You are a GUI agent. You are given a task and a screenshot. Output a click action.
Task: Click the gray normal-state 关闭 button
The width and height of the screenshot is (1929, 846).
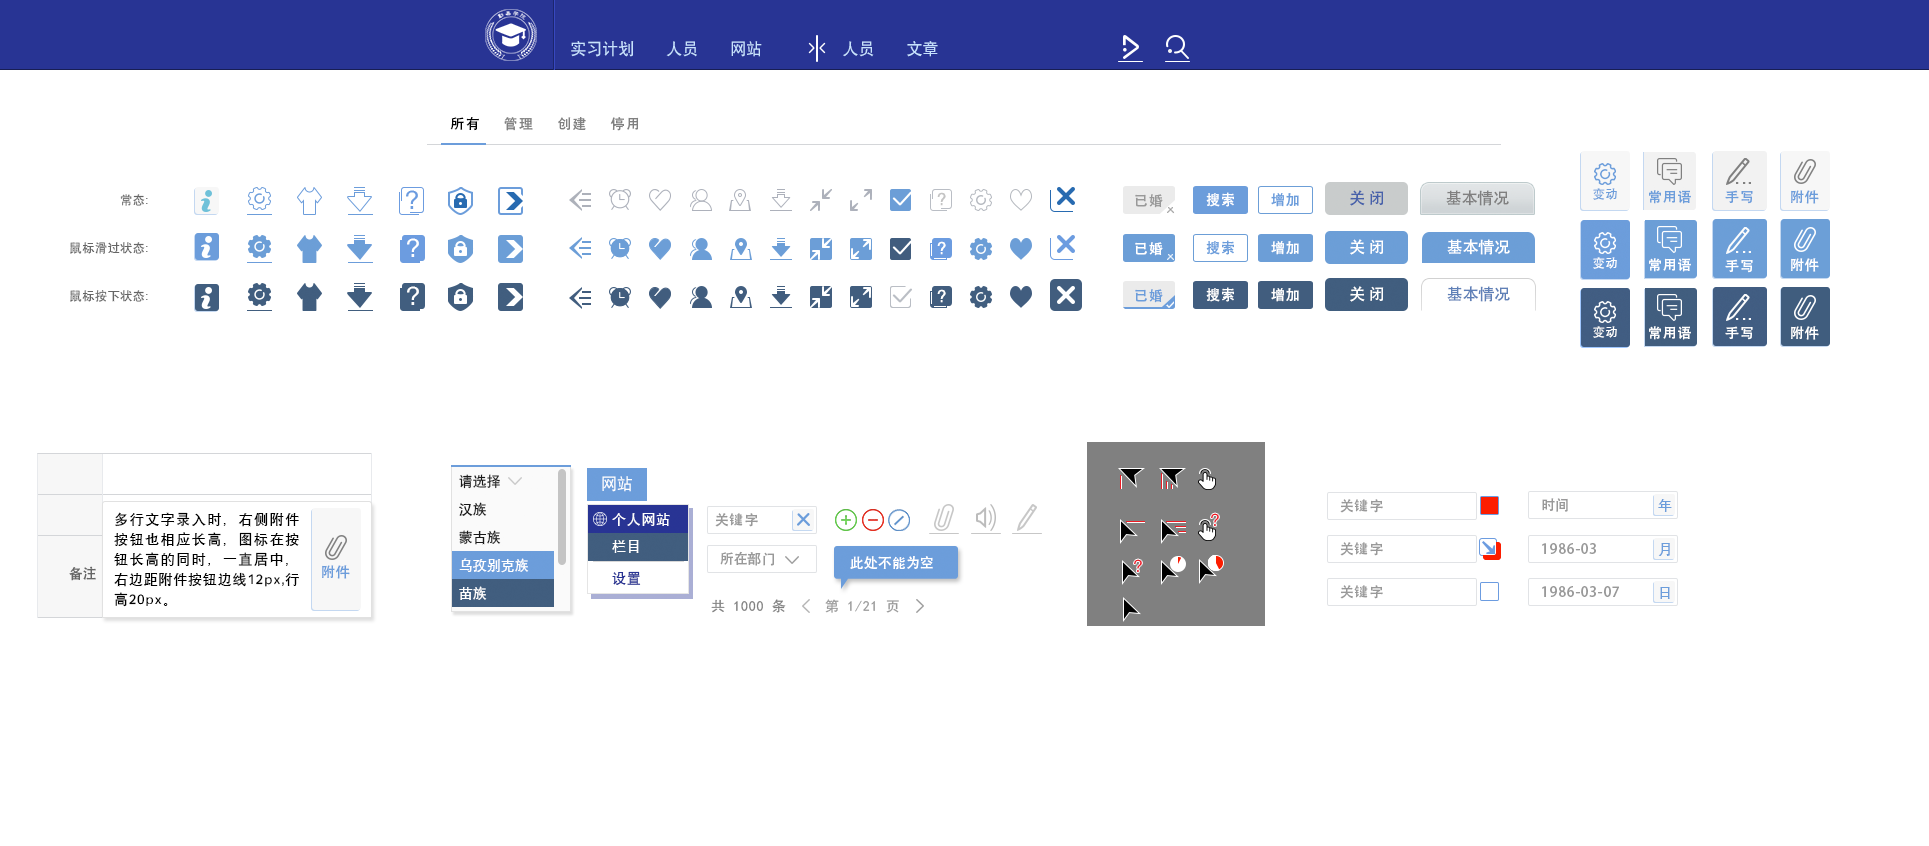coord(1366,199)
